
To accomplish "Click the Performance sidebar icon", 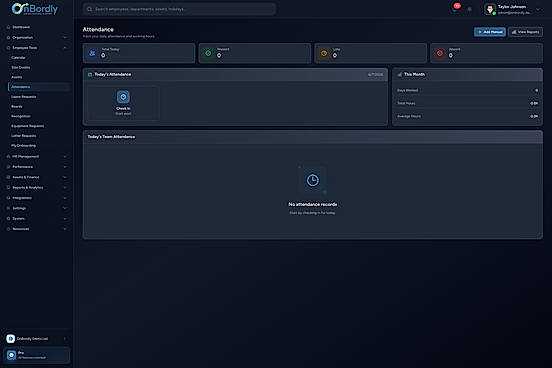I will pyautogui.click(x=8, y=167).
